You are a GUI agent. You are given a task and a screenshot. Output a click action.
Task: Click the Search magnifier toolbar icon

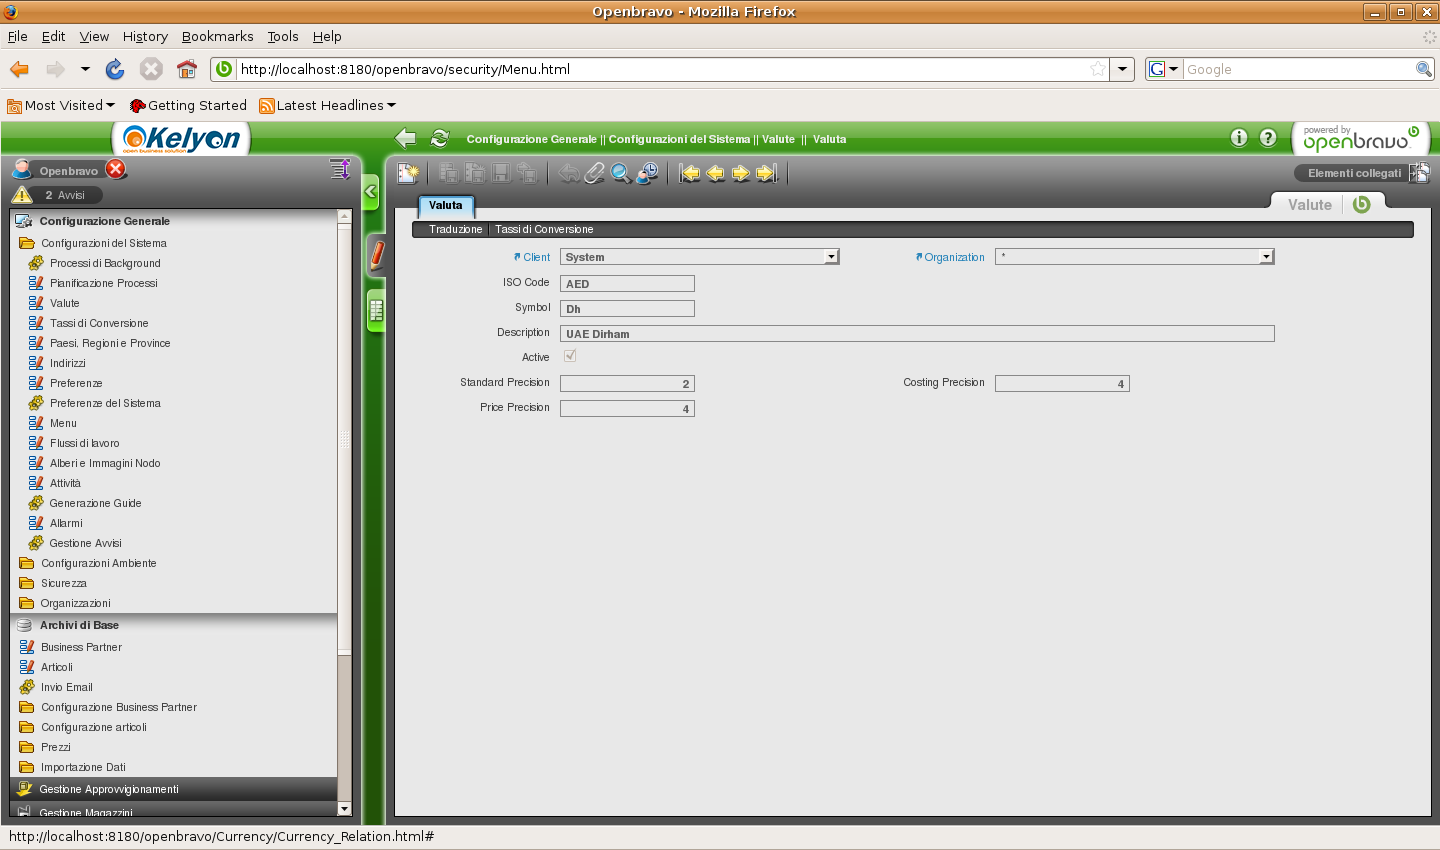click(x=621, y=173)
